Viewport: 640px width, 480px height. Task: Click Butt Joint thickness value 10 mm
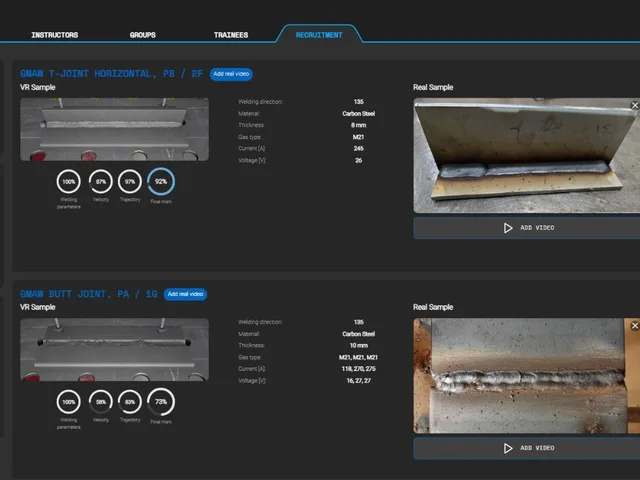click(358, 345)
